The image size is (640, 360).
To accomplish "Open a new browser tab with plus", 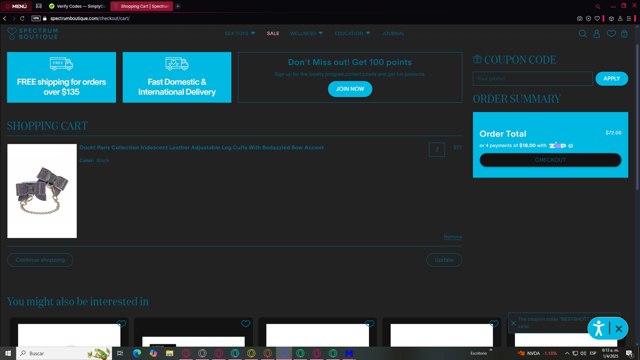I will pyautogui.click(x=178, y=6).
